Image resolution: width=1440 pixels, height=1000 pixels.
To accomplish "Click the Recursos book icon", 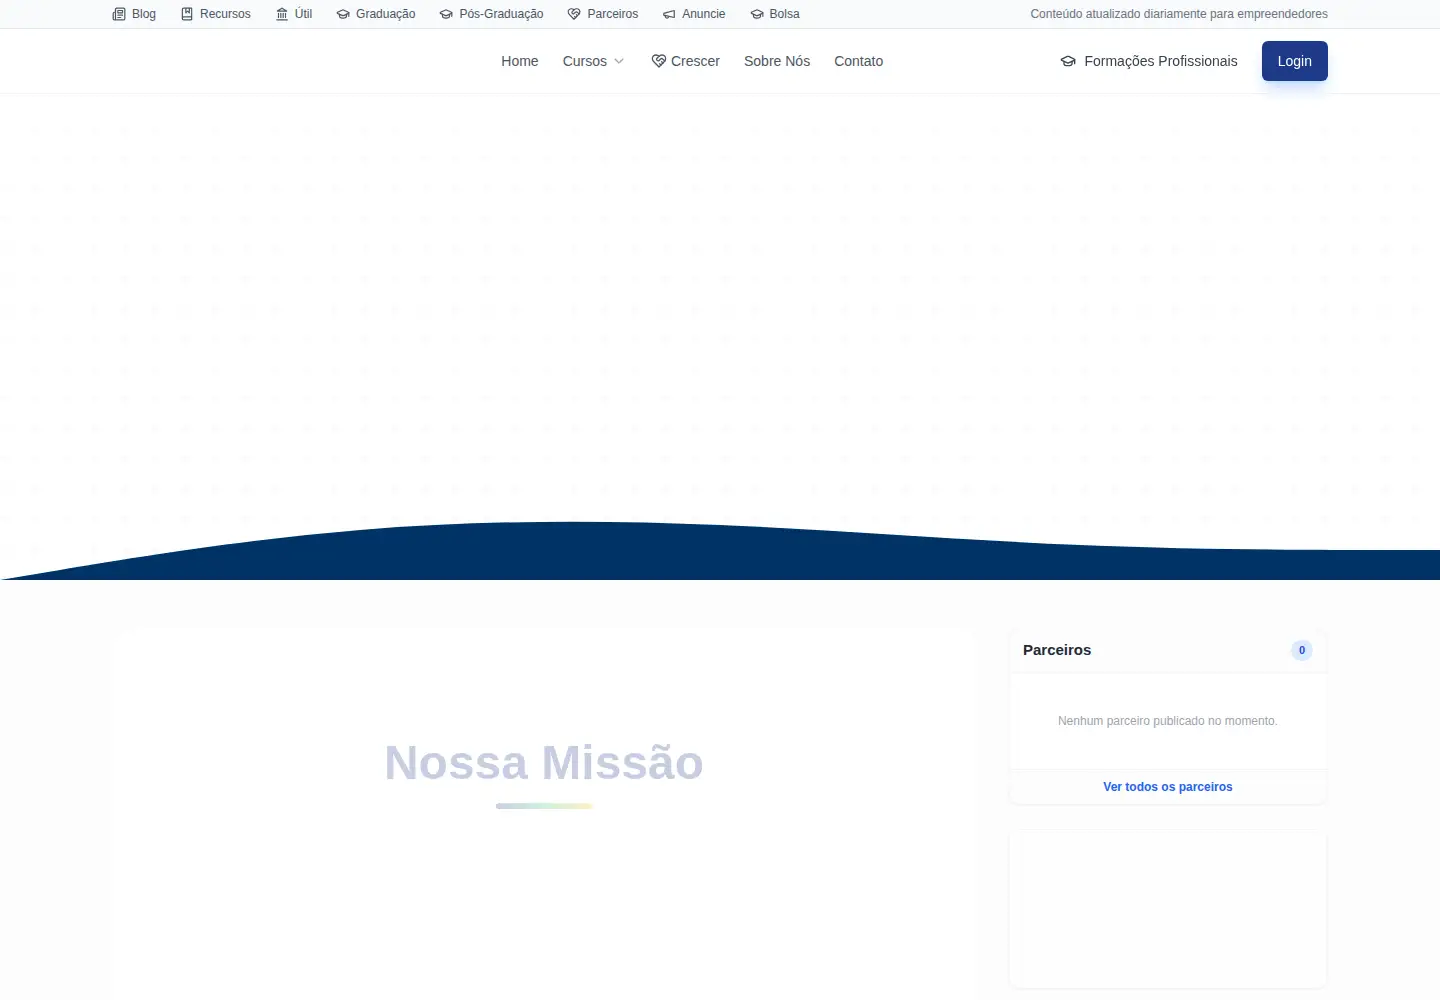I will click(187, 14).
